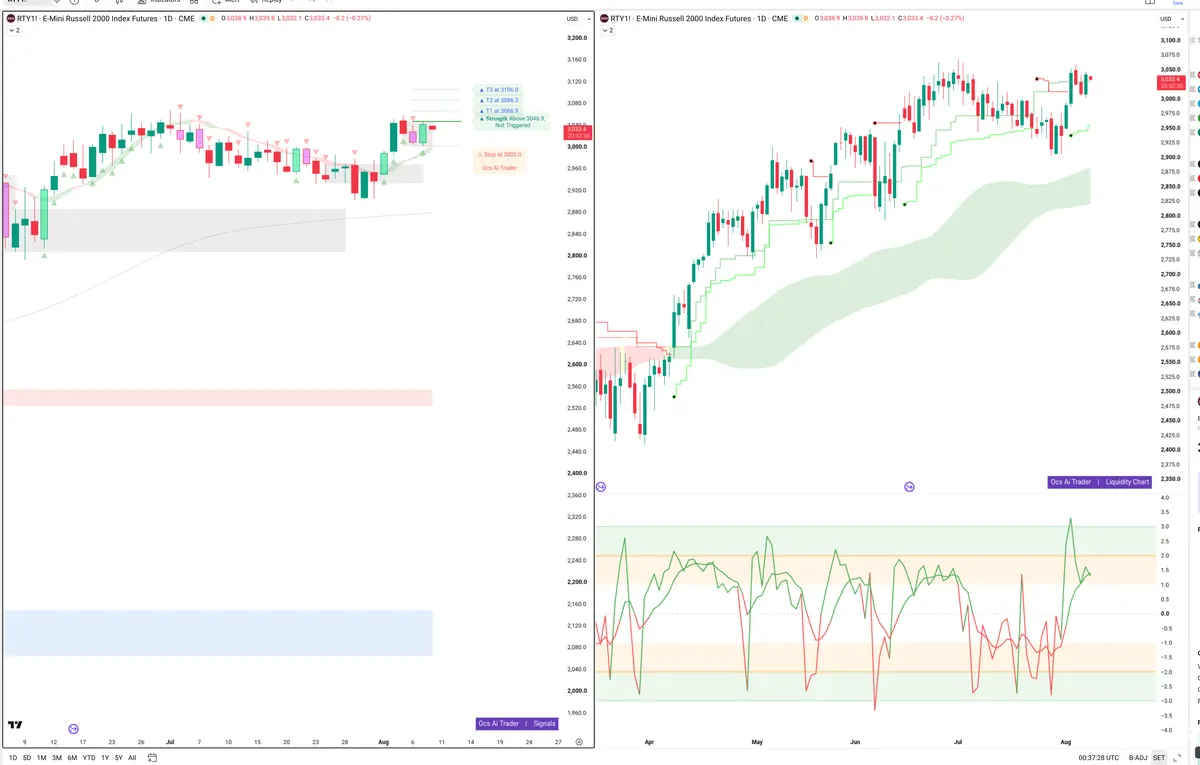Select the 6M time range
Image resolution: width=1200 pixels, height=765 pixels.
(72, 758)
